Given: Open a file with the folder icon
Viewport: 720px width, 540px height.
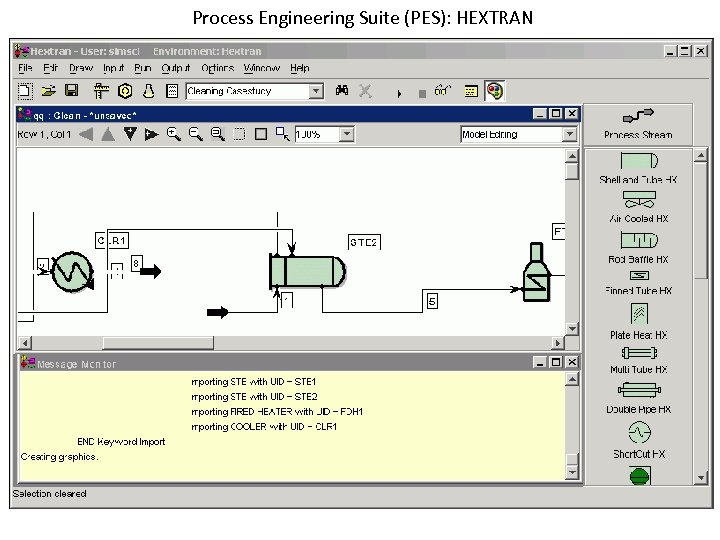Looking at the screenshot, I should click(x=48, y=91).
